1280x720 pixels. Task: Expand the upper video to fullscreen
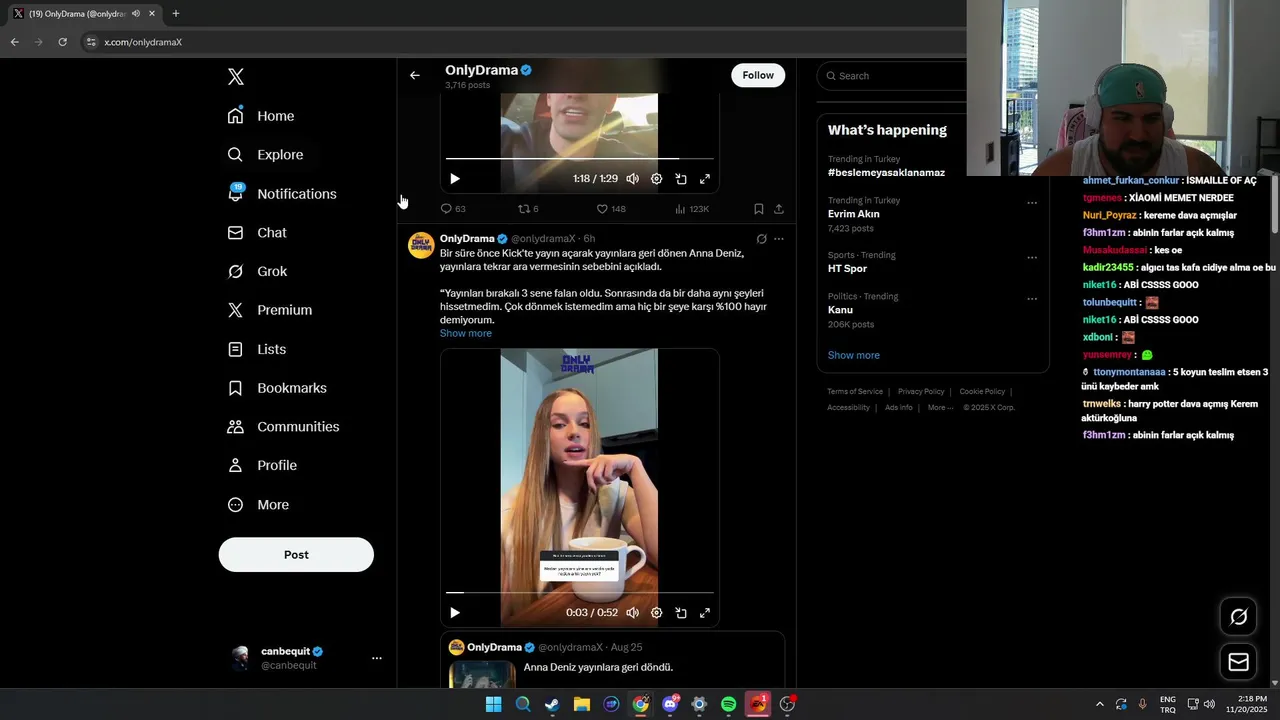coord(704,179)
